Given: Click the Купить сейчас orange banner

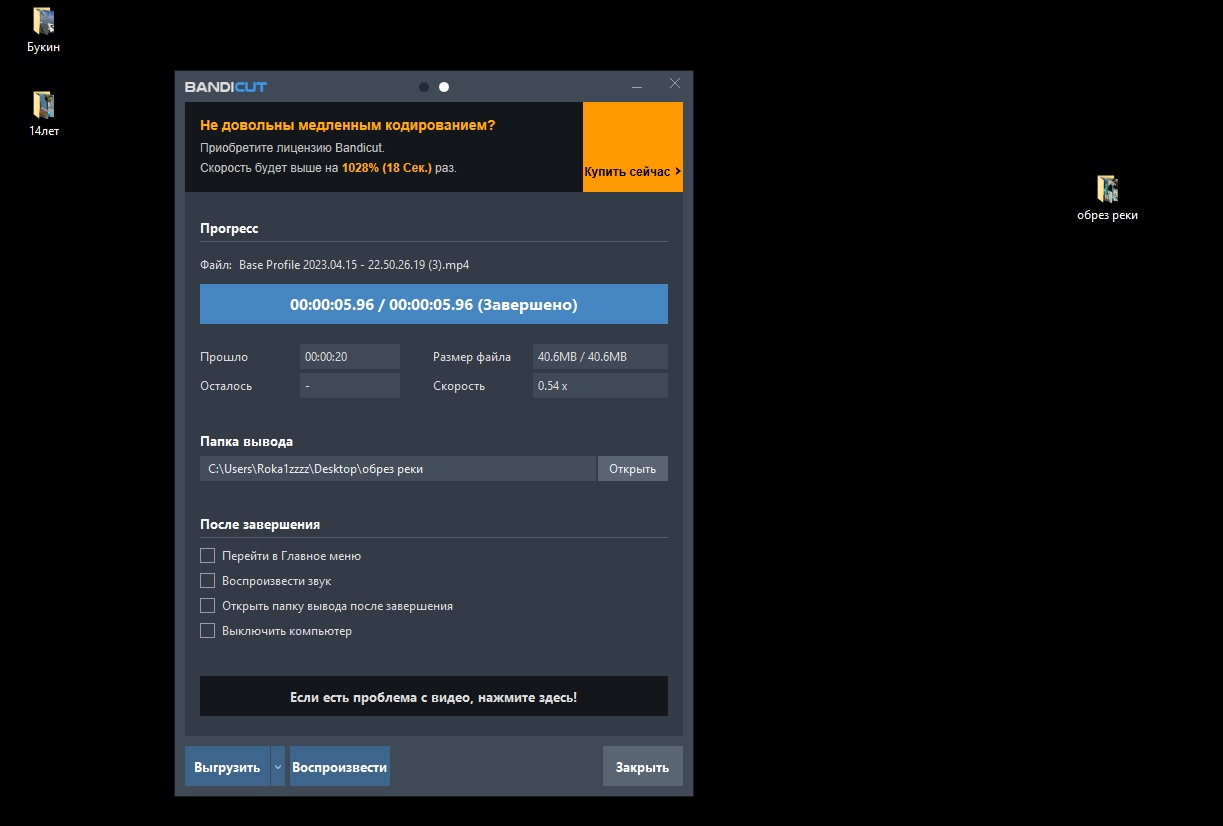Looking at the screenshot, I should pyautogui.click(x=632, y=147).
